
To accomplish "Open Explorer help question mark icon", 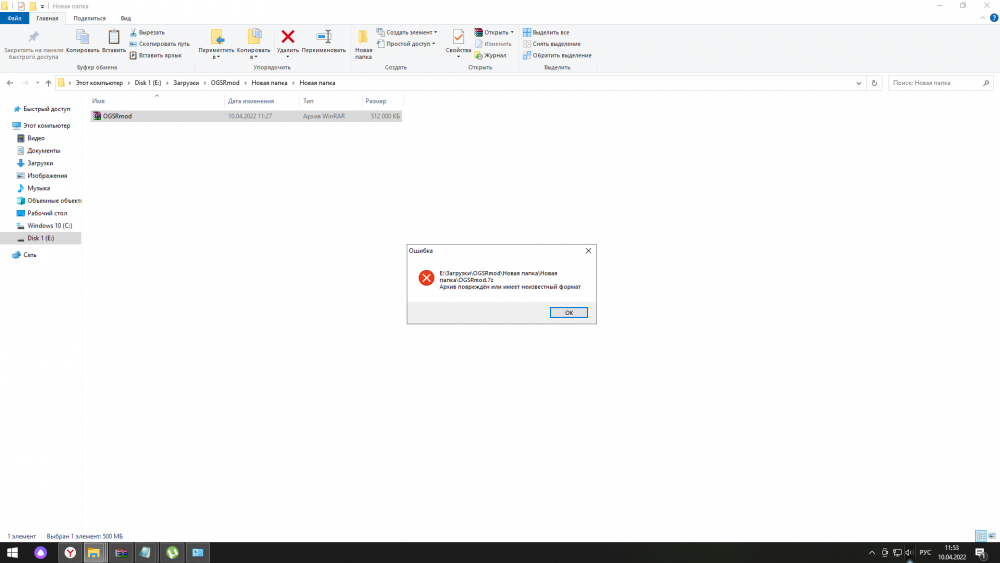I will [994, 18].
